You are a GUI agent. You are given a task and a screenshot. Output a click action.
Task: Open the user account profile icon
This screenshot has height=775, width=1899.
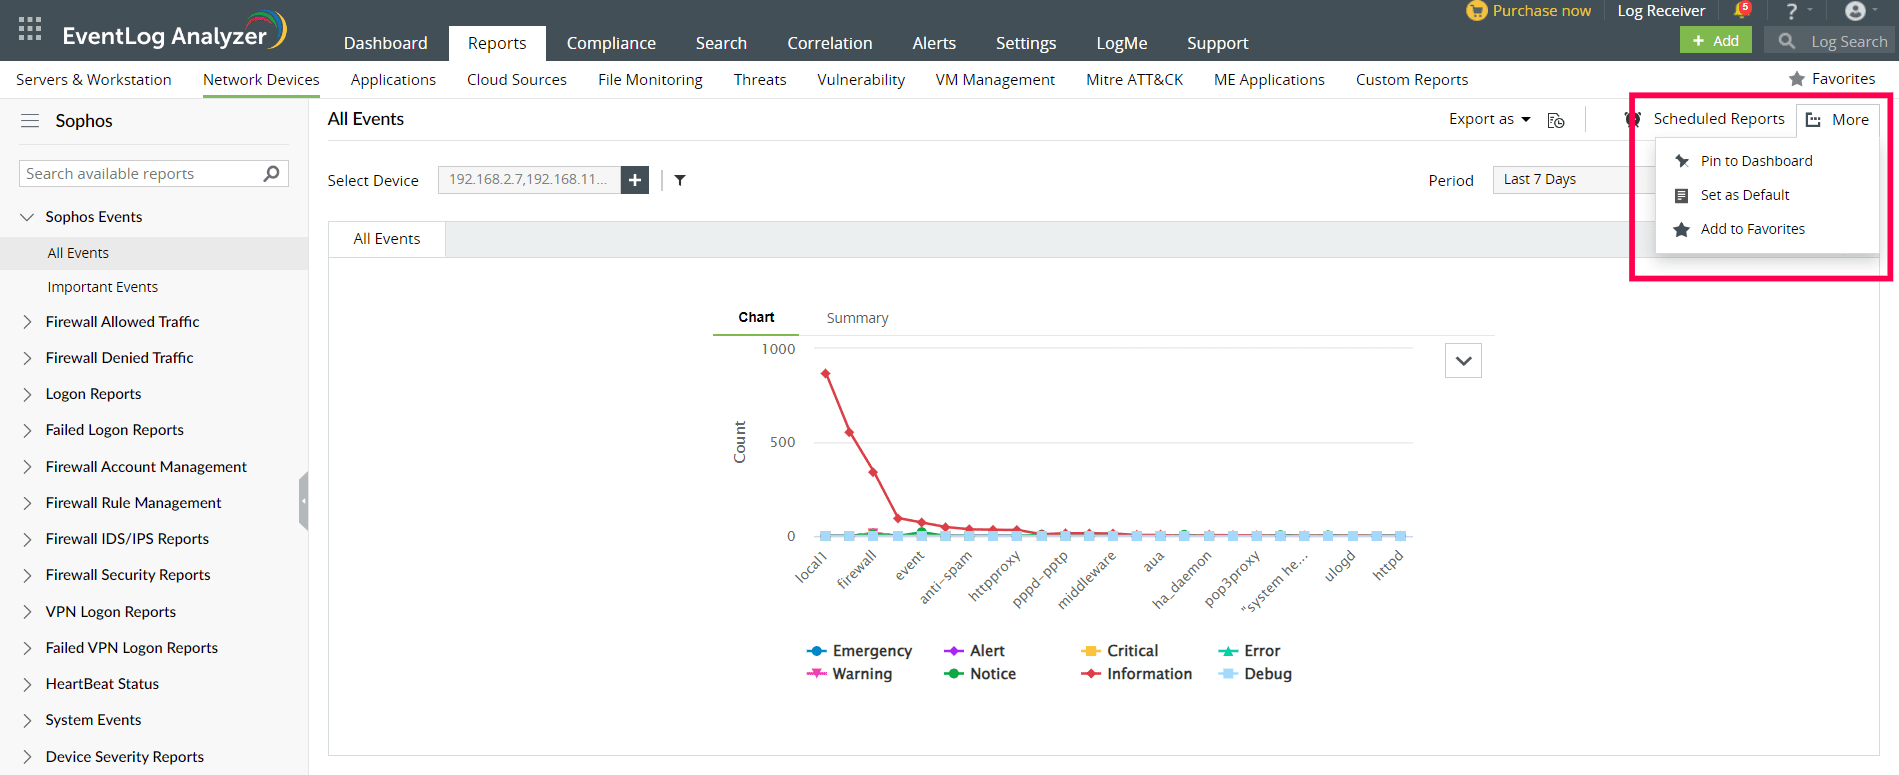(1855, 11)
